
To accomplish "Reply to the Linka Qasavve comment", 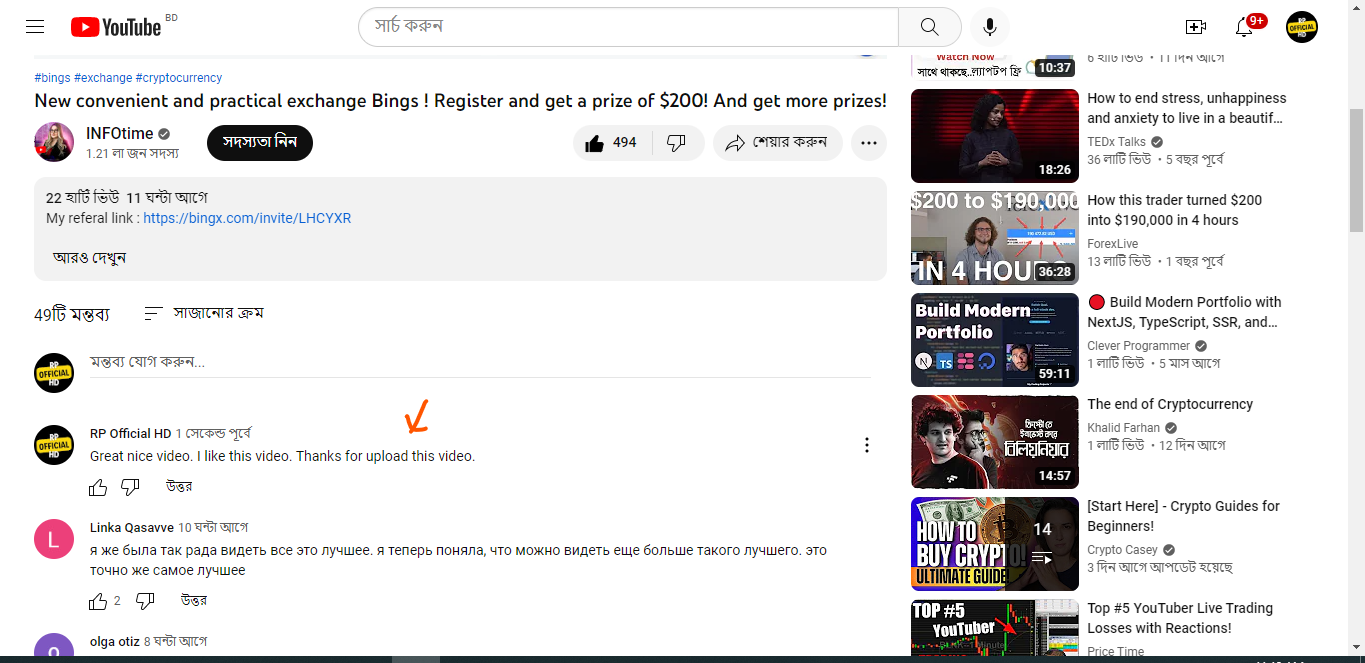I will (x=194, y=601).
